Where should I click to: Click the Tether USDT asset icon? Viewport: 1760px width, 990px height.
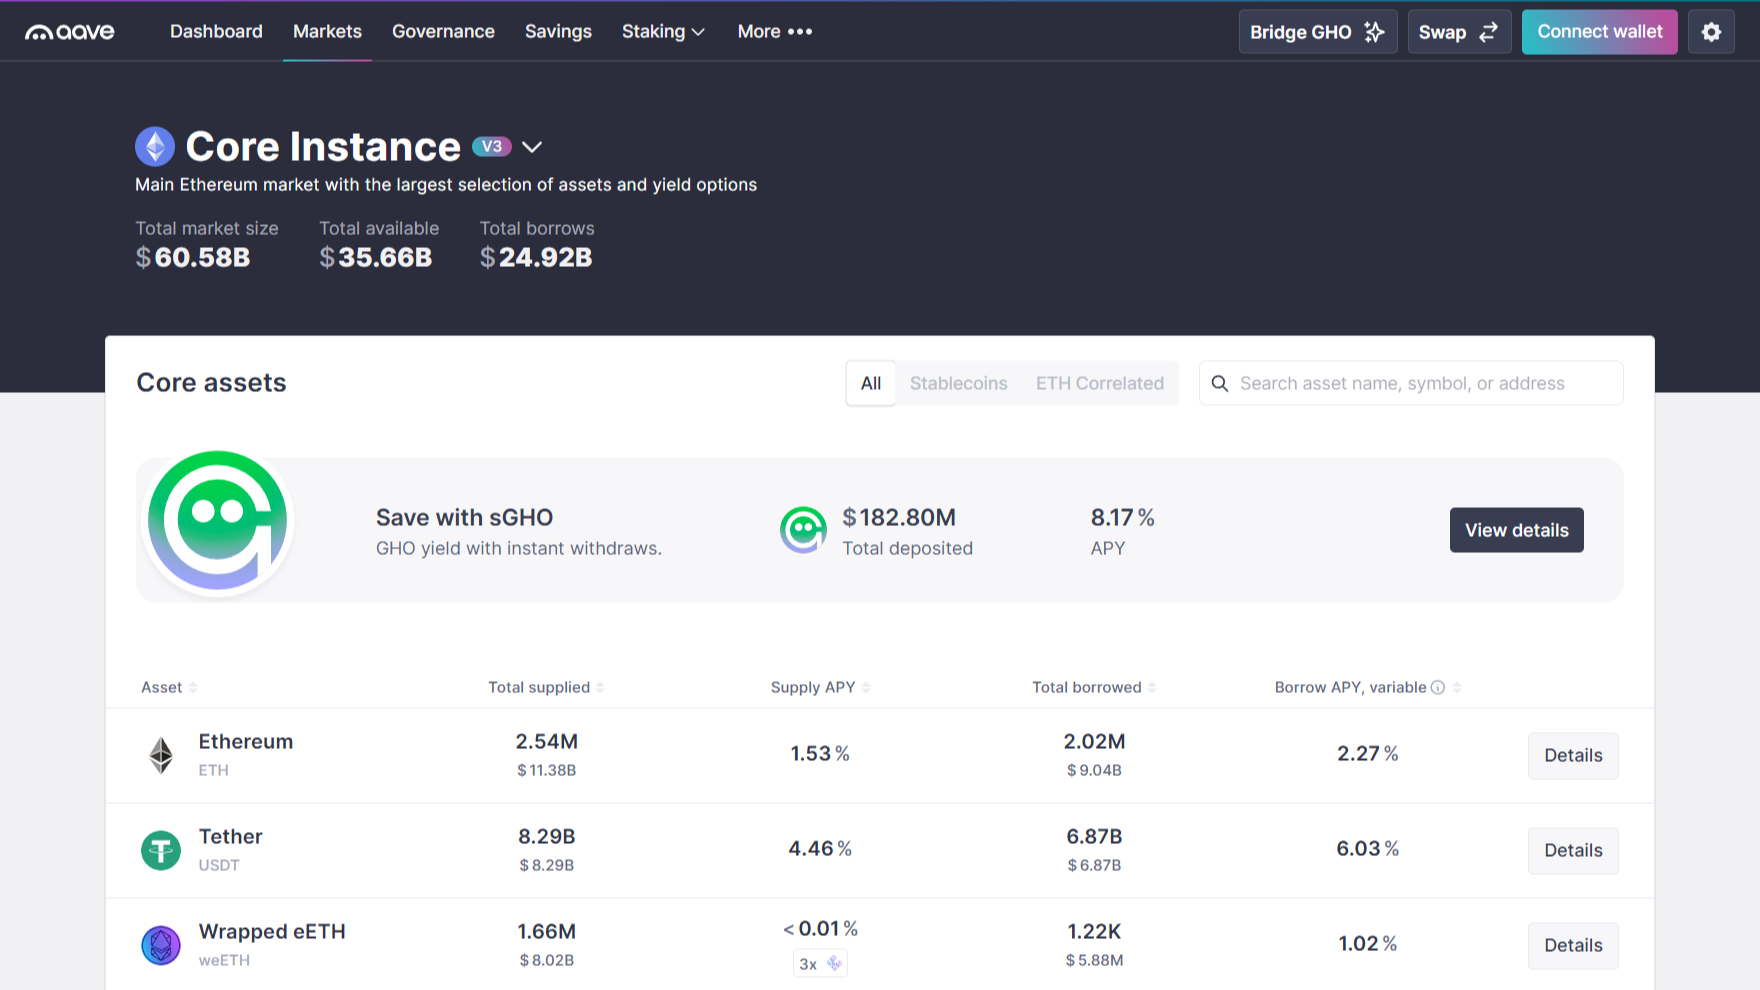161,850
